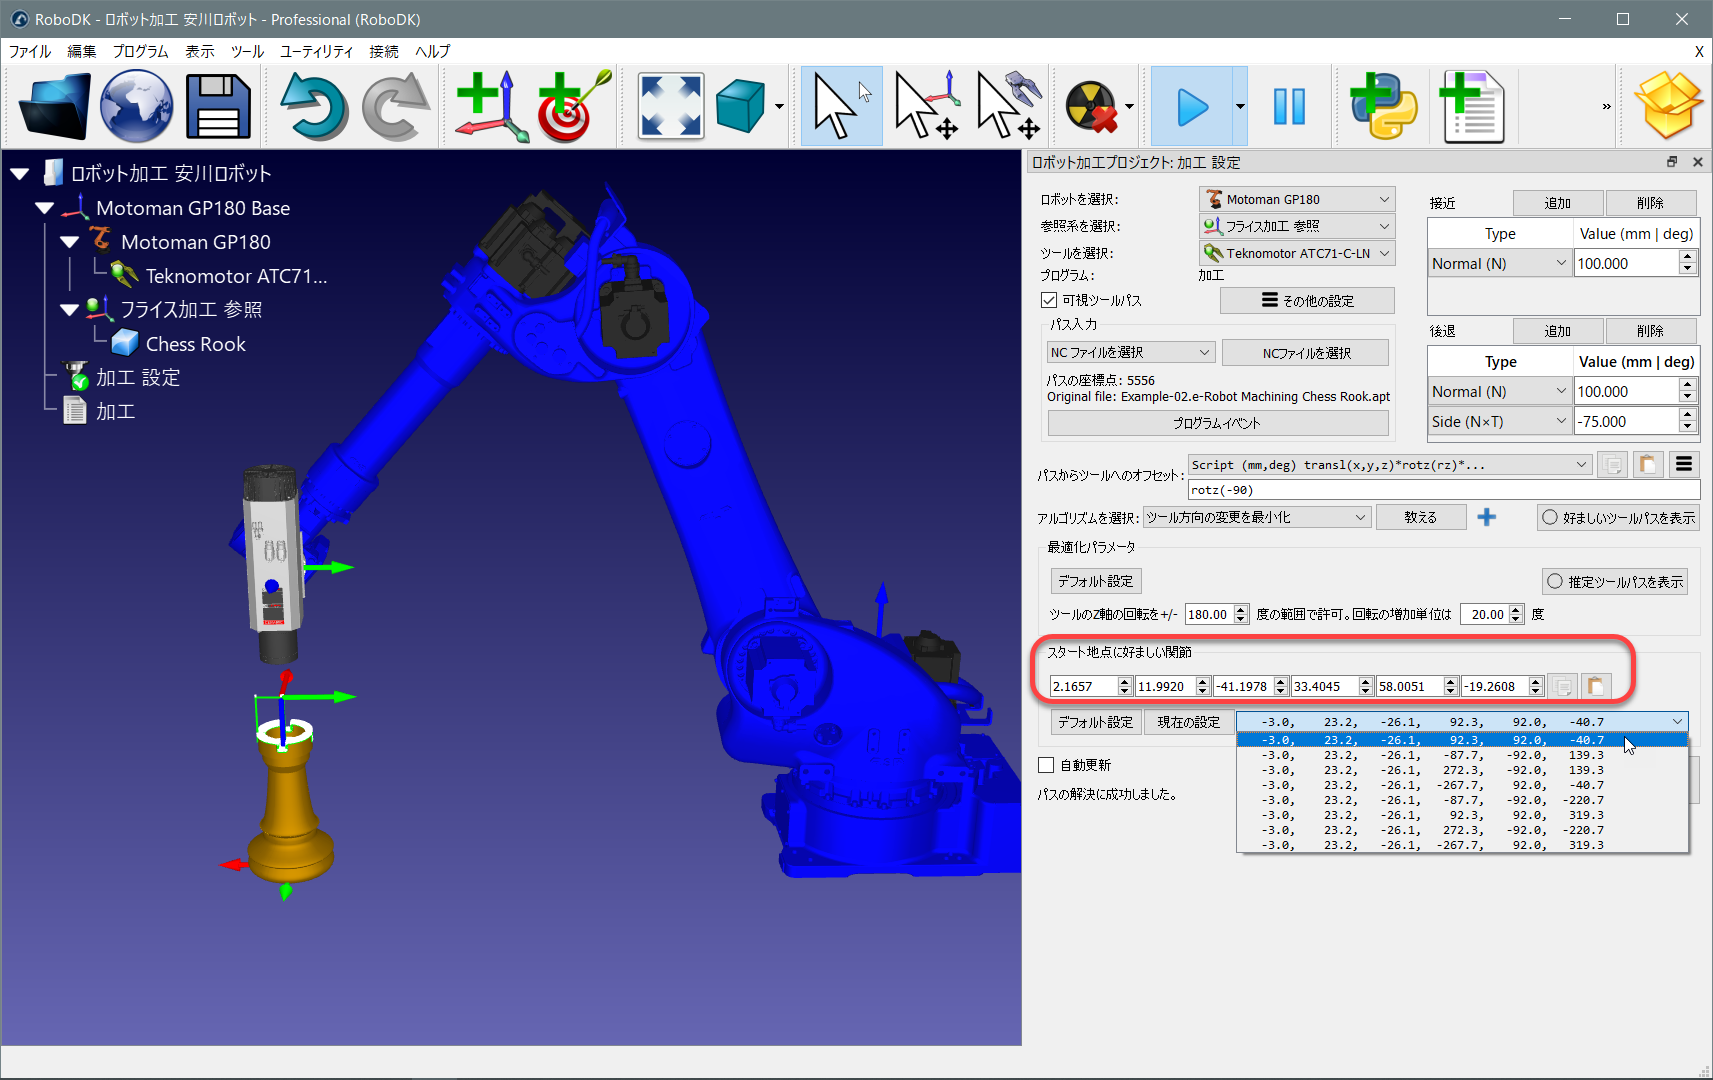
Task: Add a reference frame
Action: click(x=491, y=107)
